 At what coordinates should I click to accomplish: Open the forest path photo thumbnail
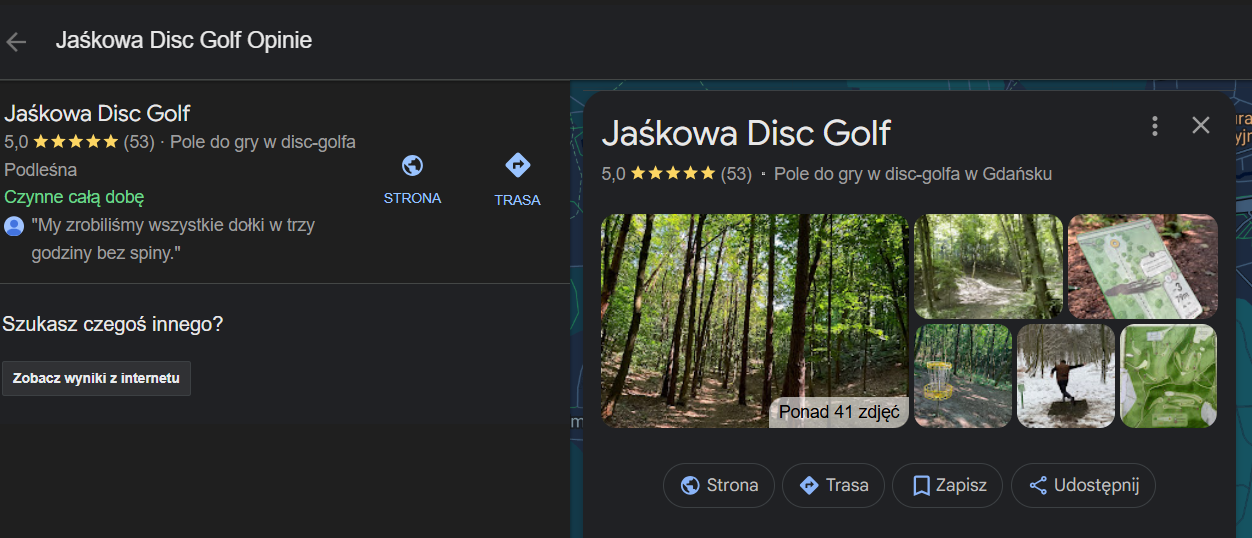(x=988, y=266)
